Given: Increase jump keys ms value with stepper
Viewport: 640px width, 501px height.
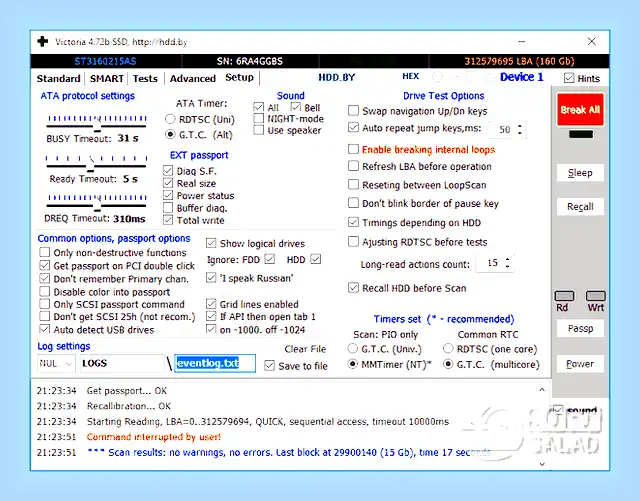Looking at the screenshot, I should (x=520, y=126).
